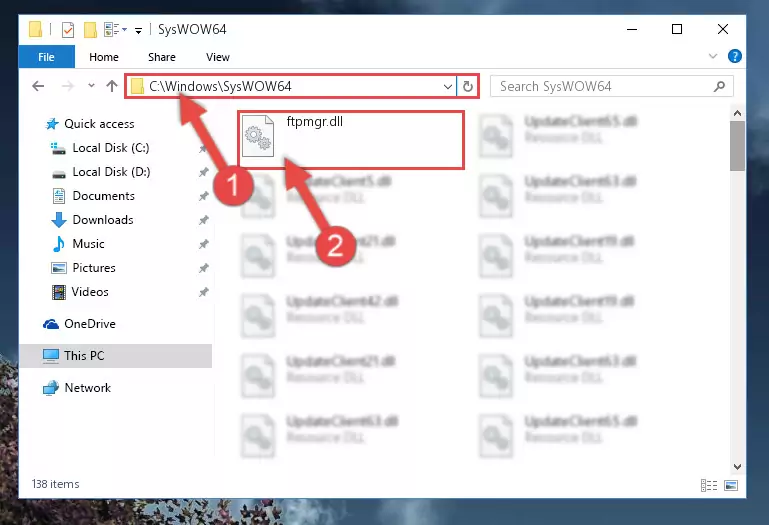Select the ftpmgr.dll file icon

coord(258,136)
